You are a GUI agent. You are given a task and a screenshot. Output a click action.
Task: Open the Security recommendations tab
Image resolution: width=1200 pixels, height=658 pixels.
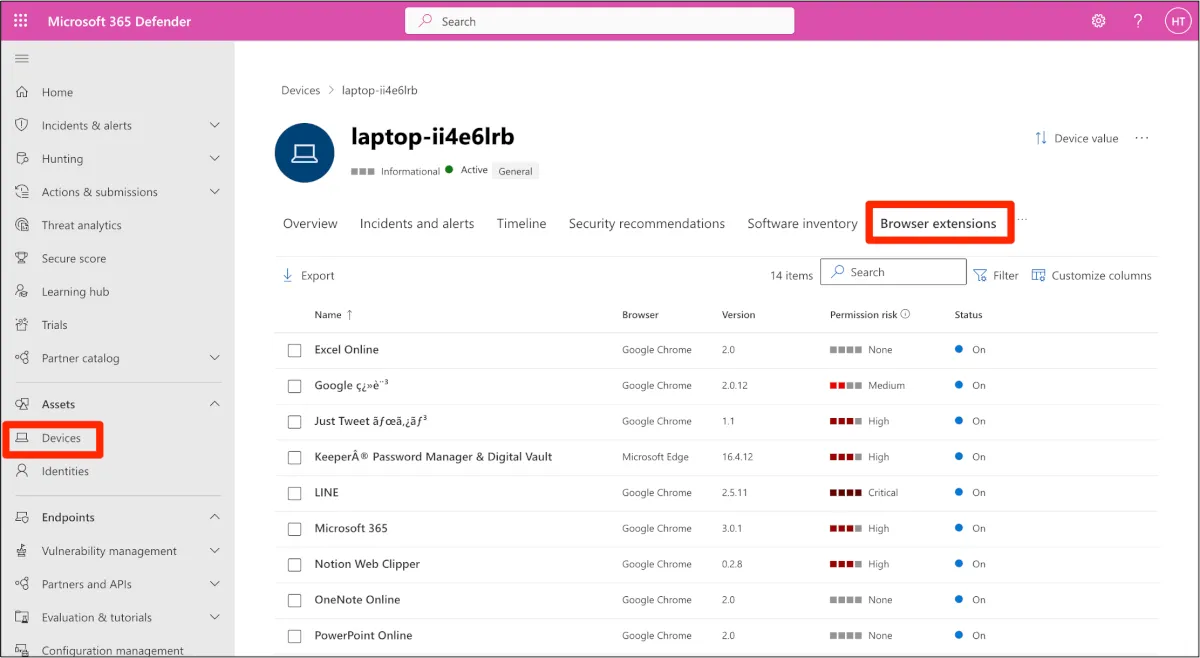coord(646,223)
